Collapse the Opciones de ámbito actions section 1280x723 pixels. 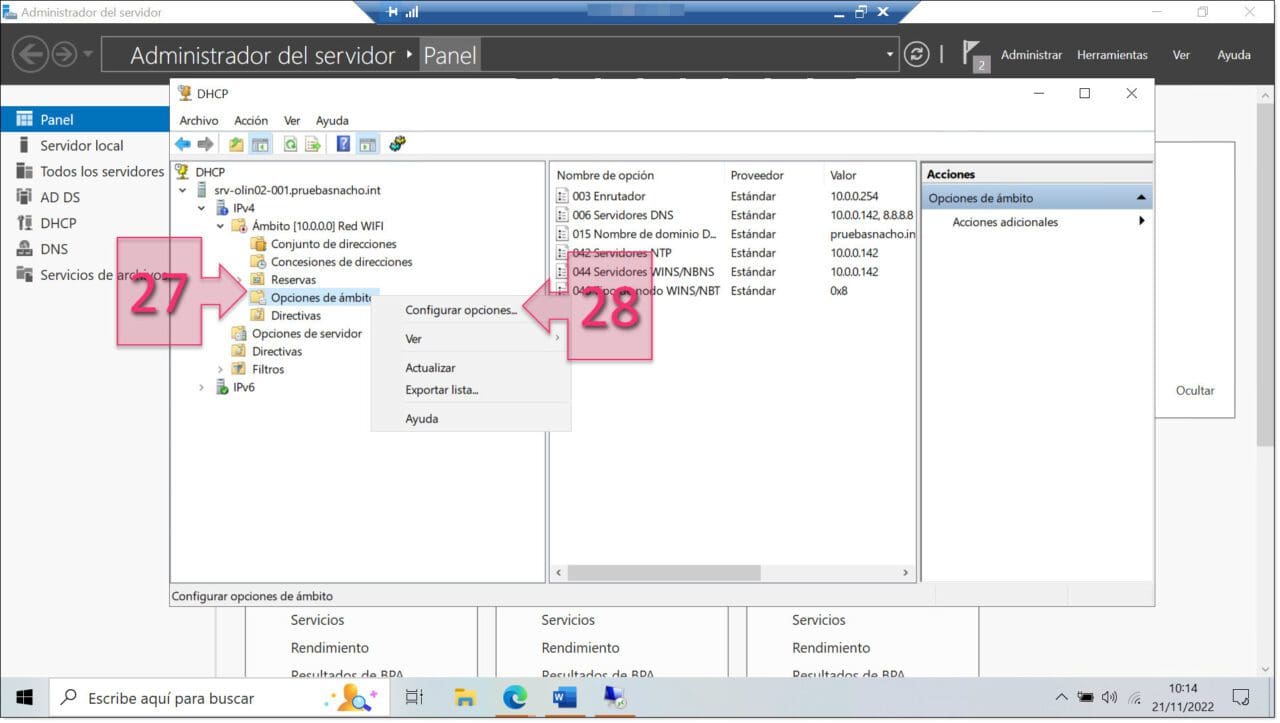(x=1141, y=198)
